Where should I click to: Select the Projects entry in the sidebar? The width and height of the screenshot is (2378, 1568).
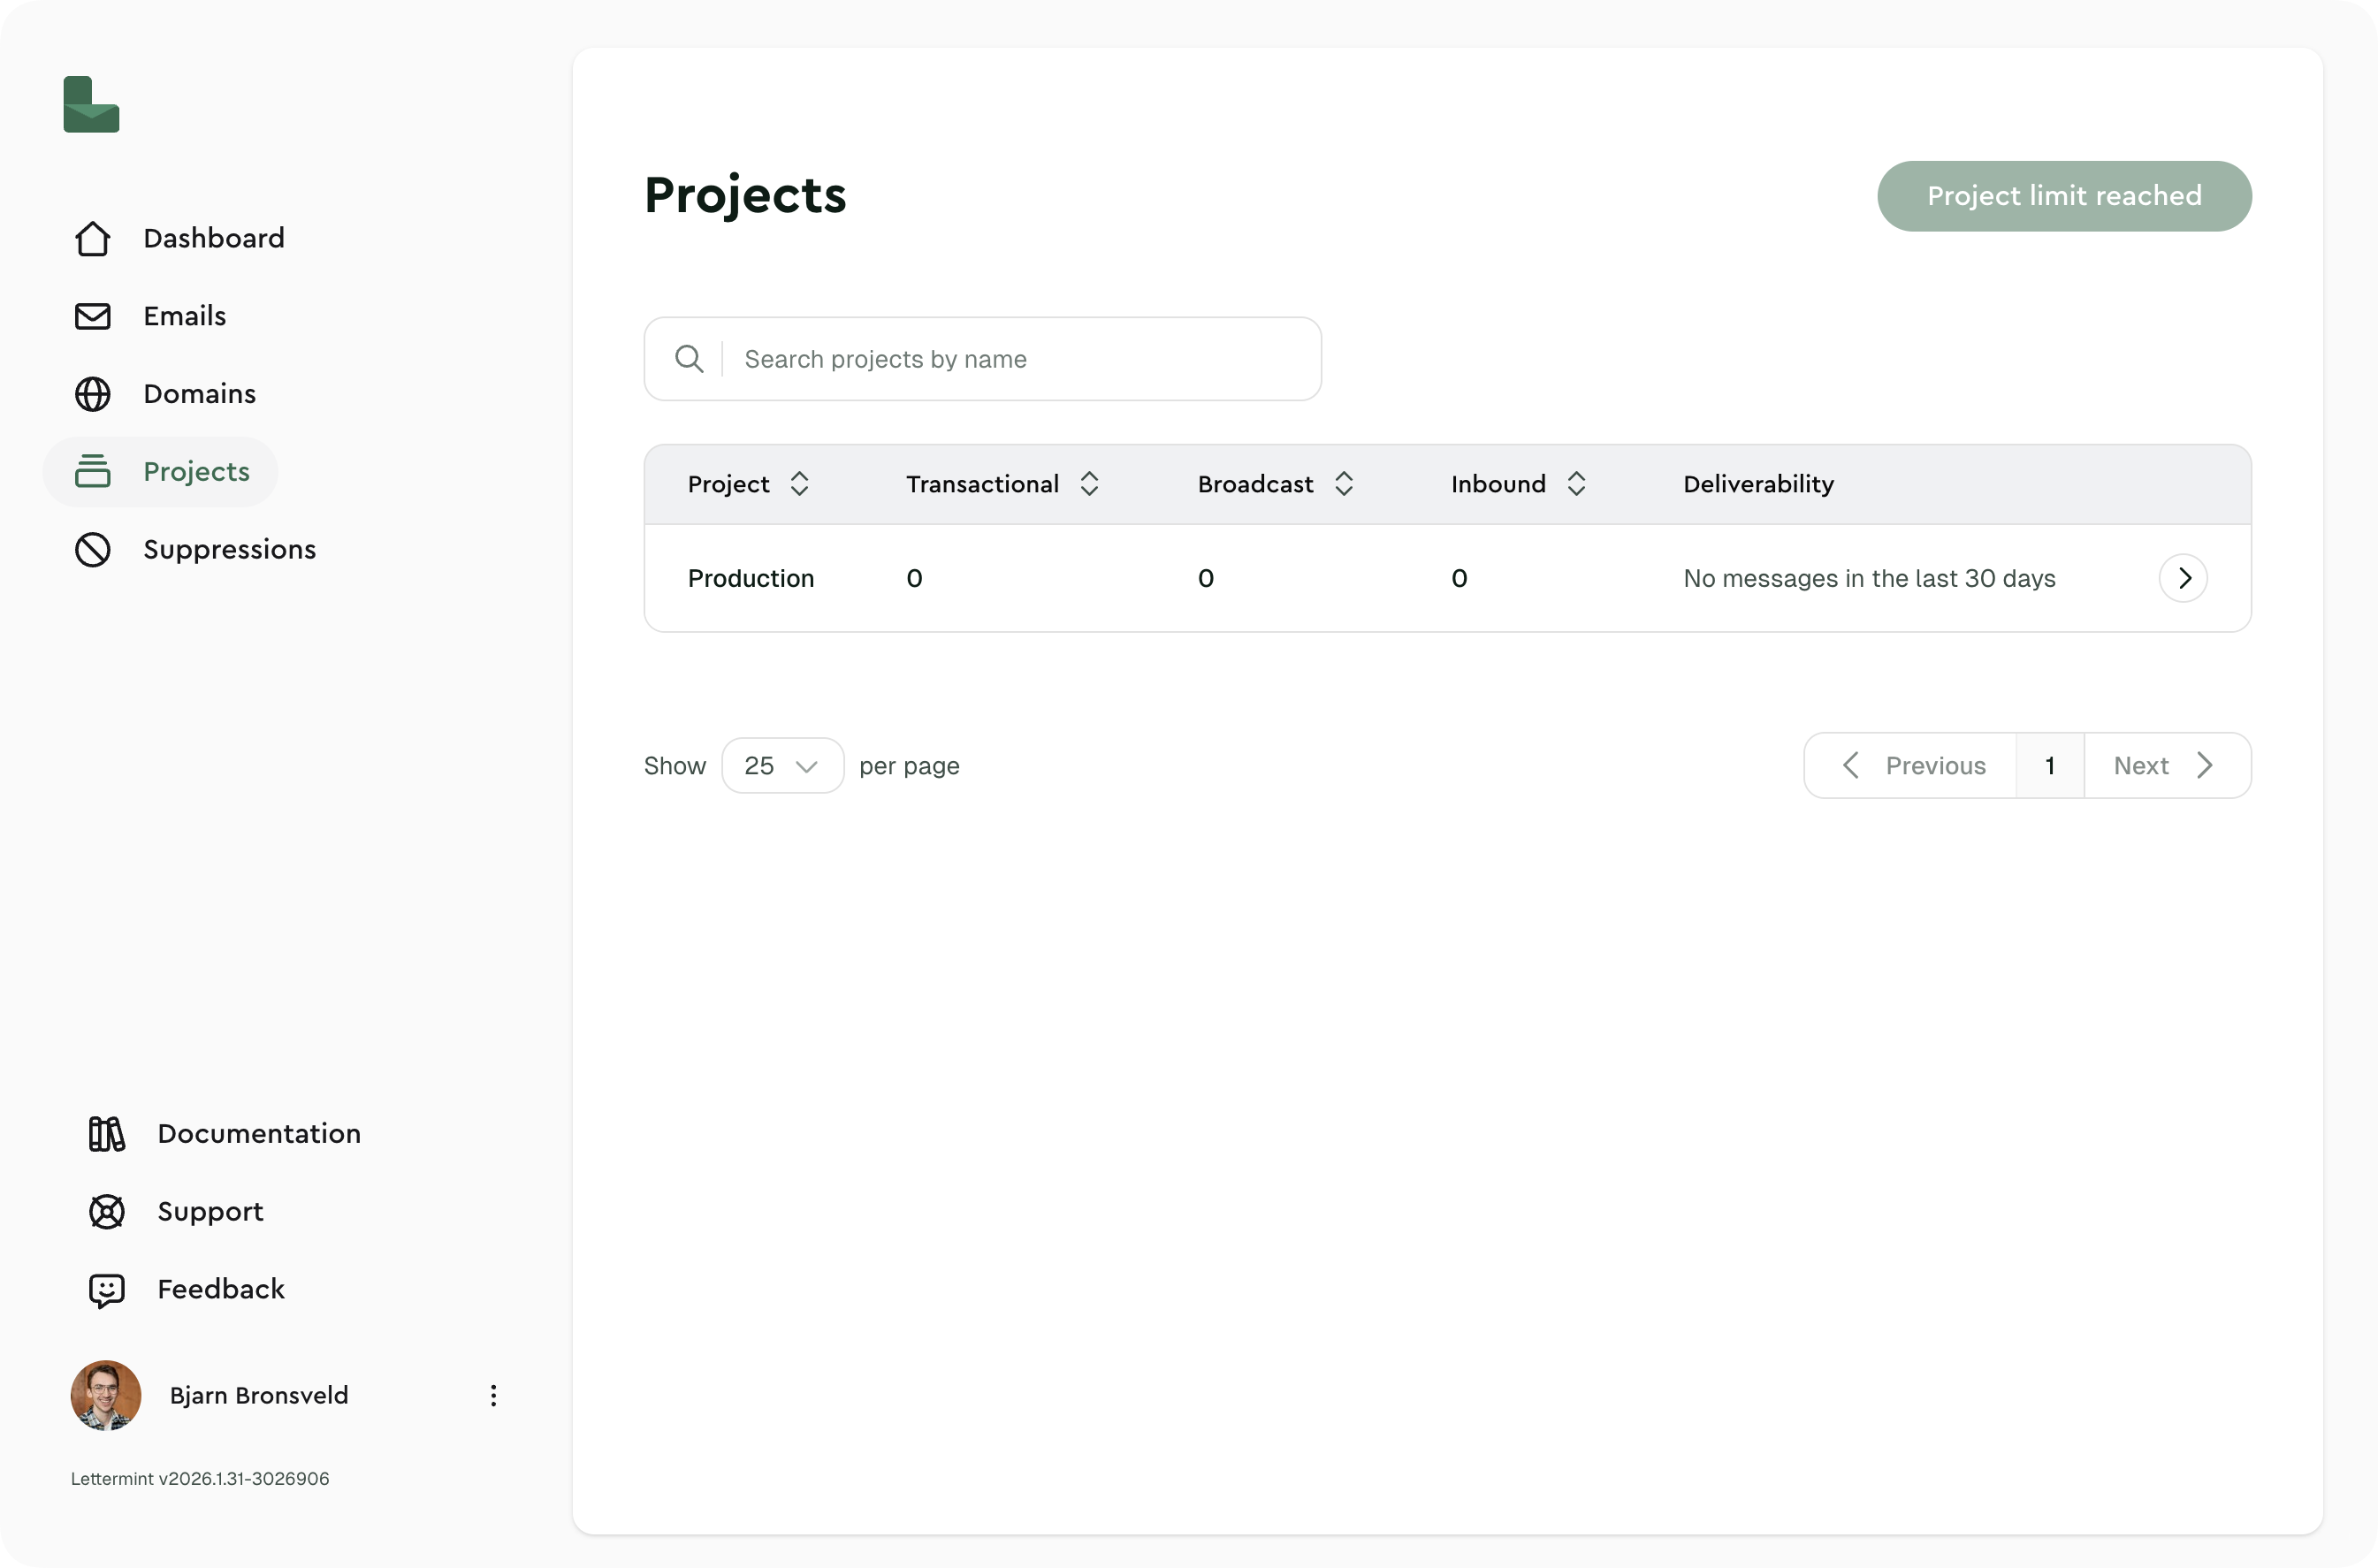pyautogui.click(x=196, y=471)
